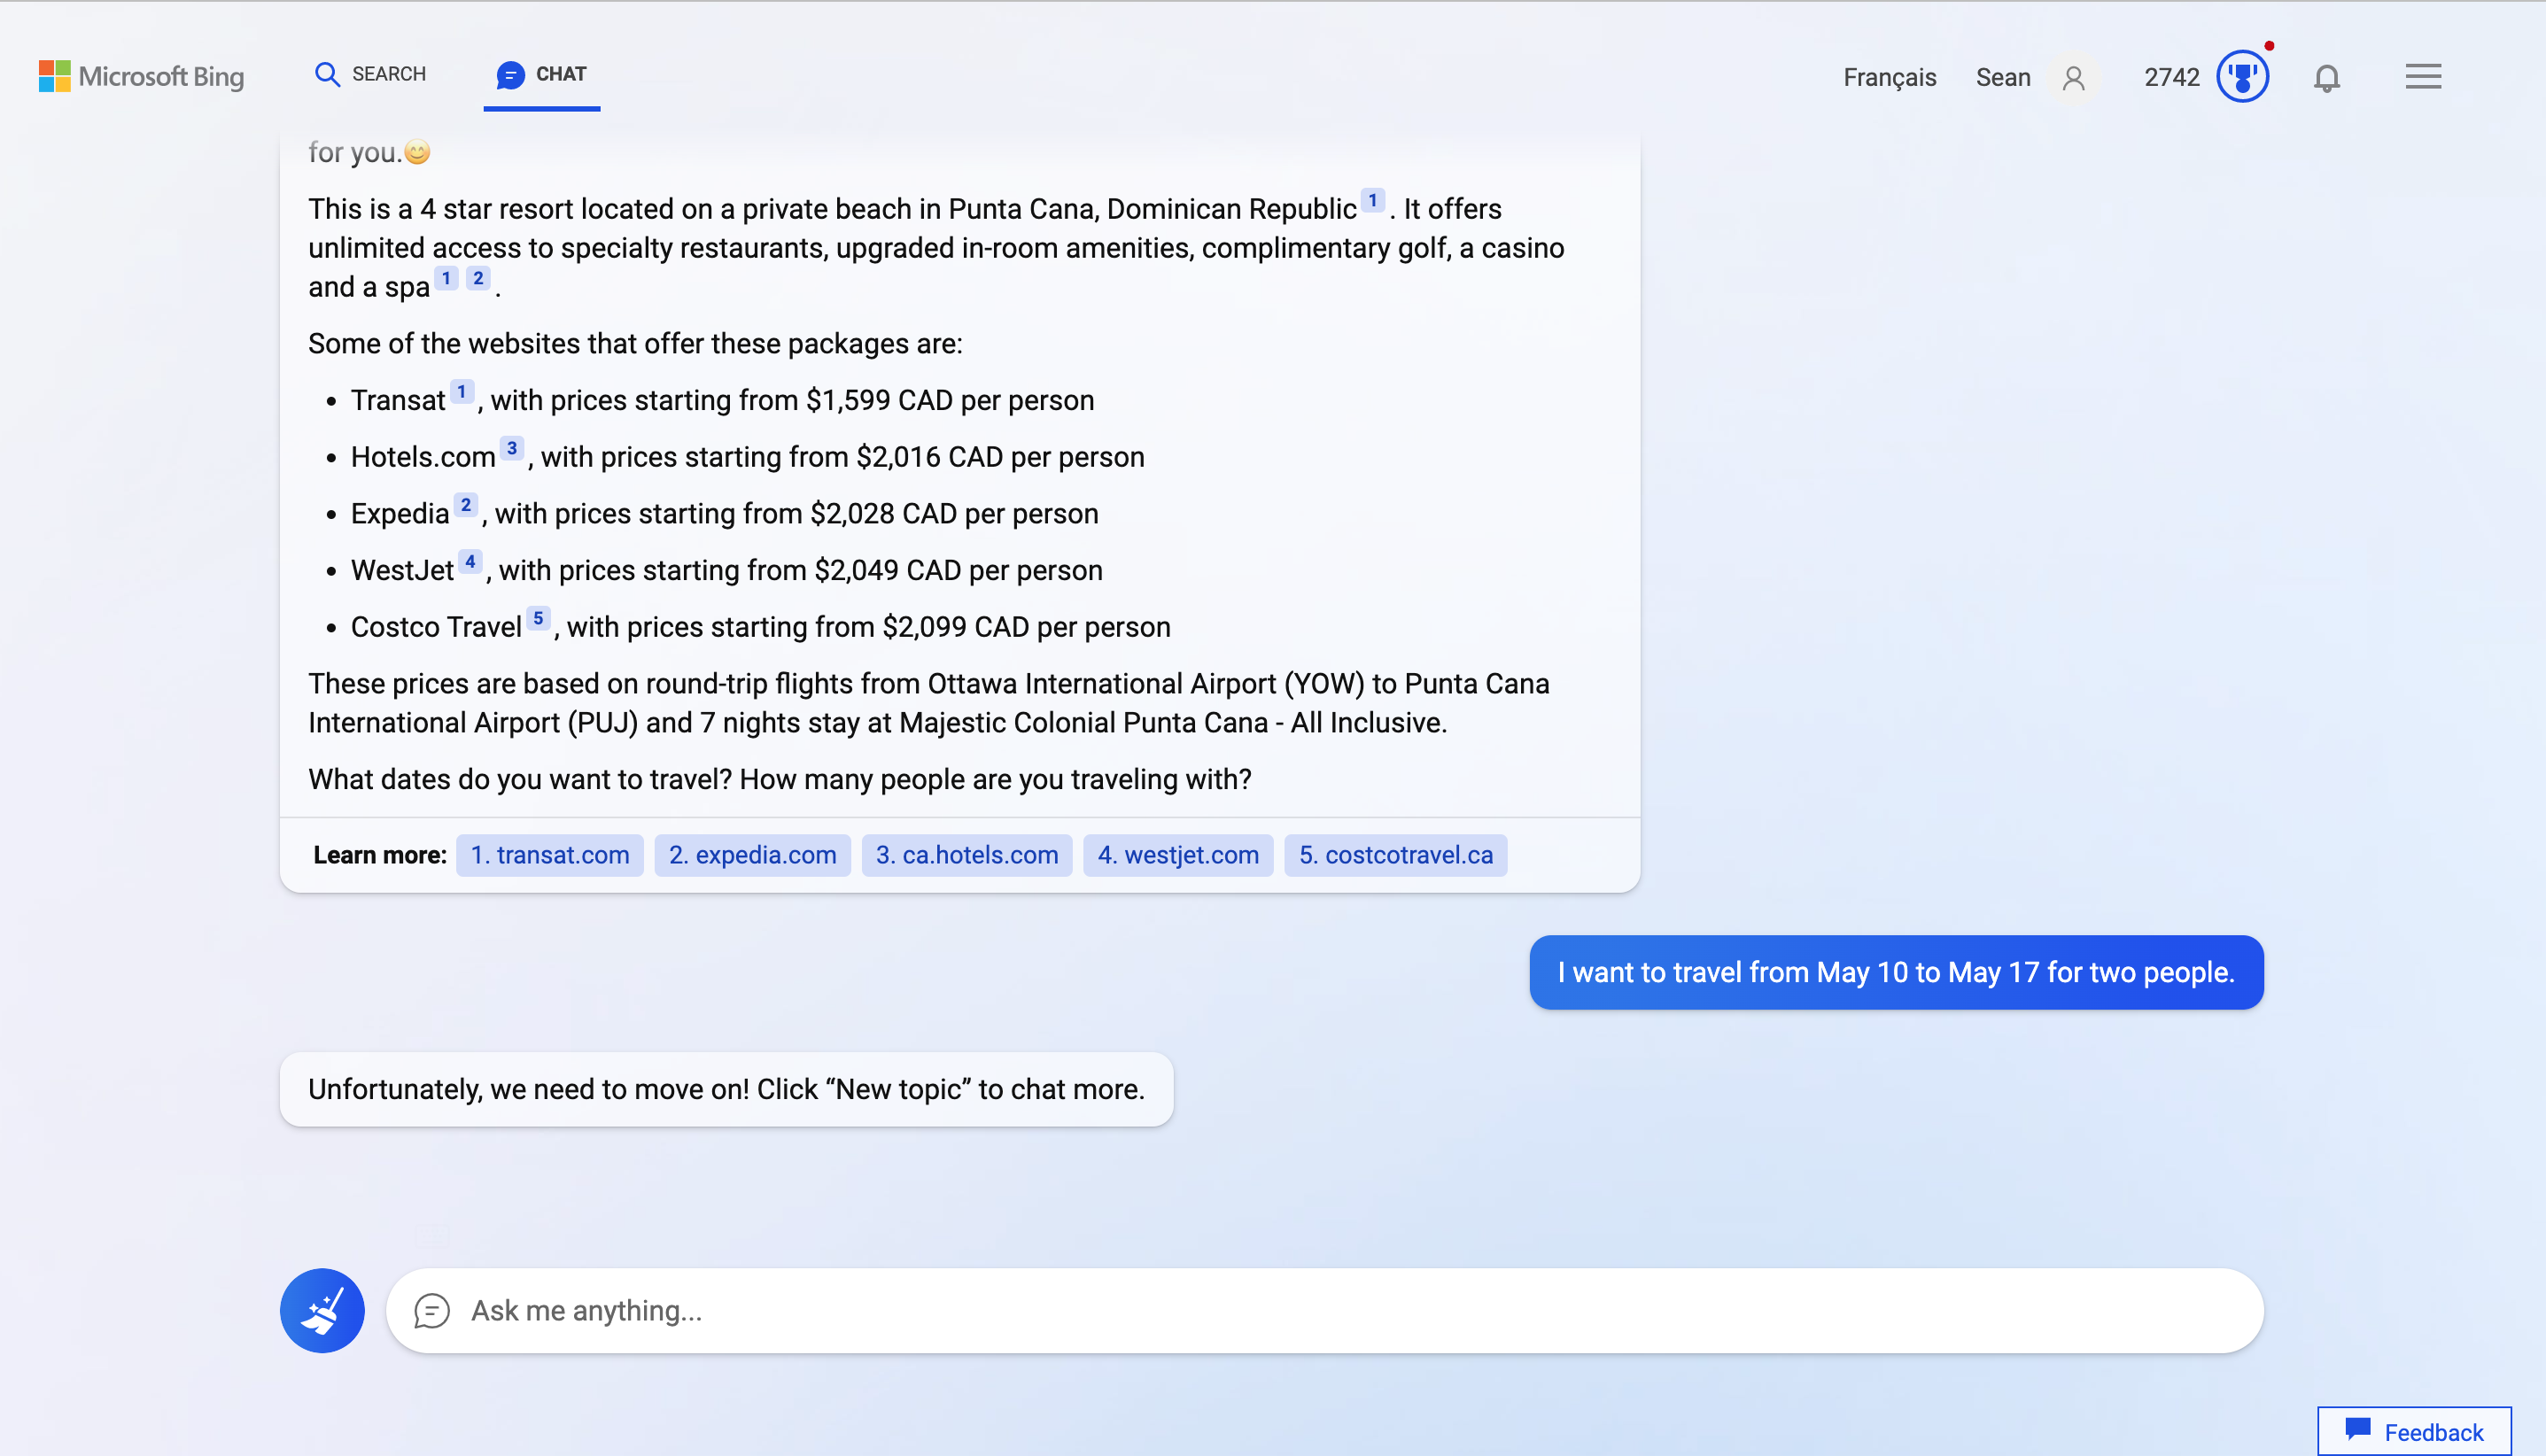This screenshot has width=2546, height=1456.
Task: Click the 'Learn more:' label
Action: 380,855
